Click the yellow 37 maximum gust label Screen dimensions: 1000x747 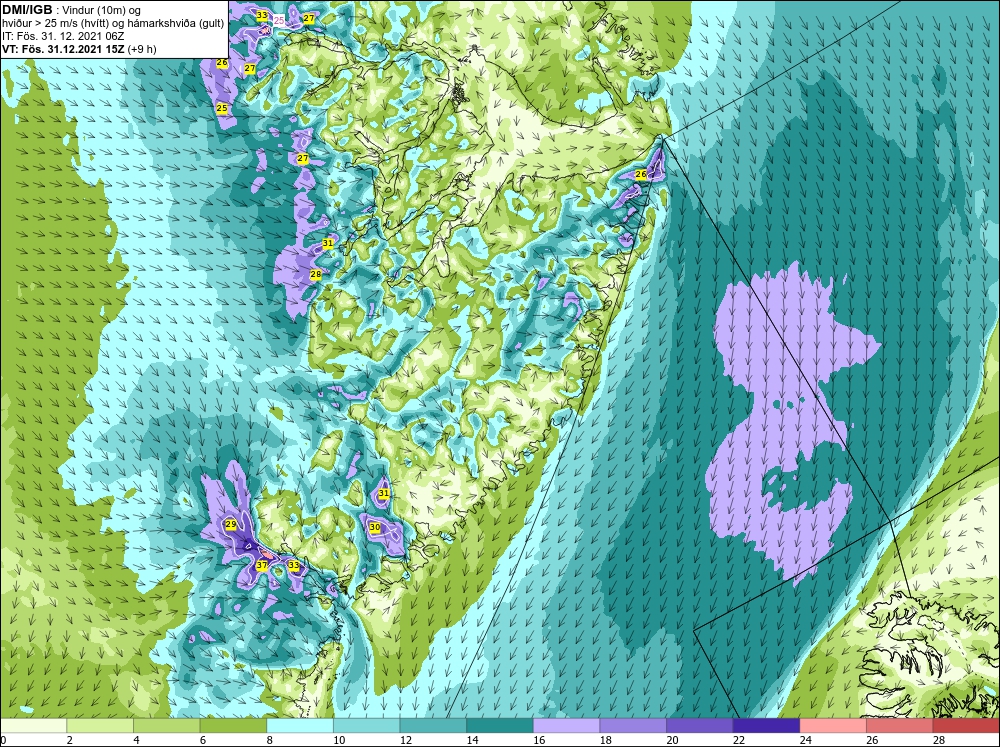(x=261, y=565)
